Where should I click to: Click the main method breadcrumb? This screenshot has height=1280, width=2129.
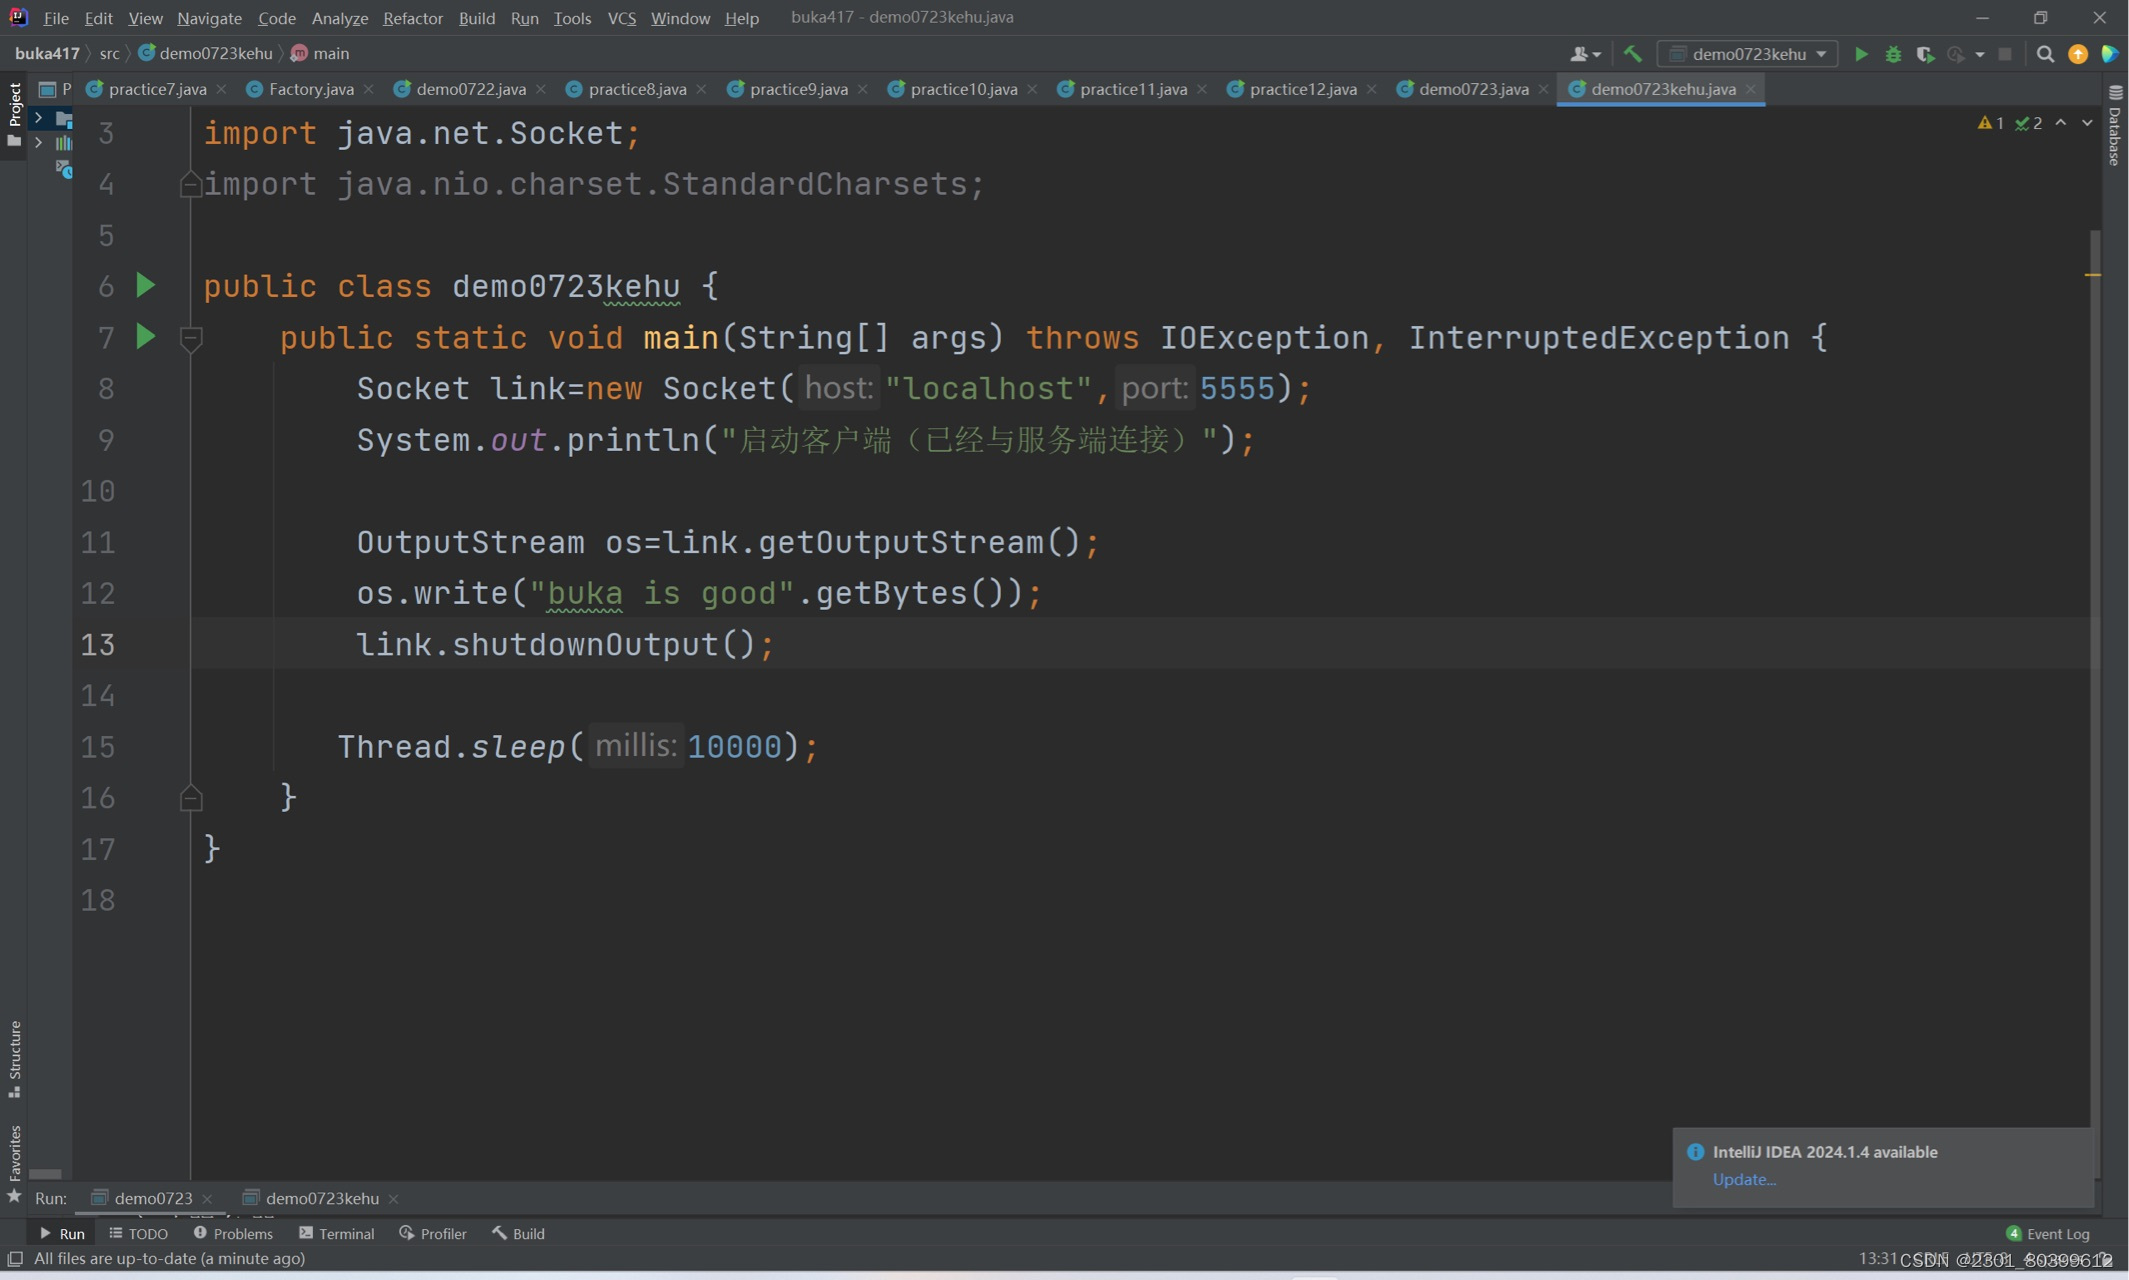coord(320,54)
